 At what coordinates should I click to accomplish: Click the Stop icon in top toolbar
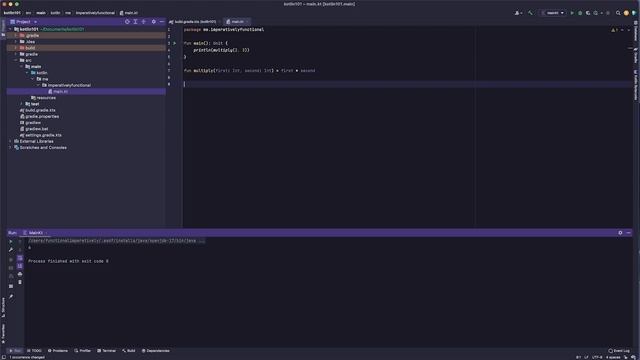[608, 13]
